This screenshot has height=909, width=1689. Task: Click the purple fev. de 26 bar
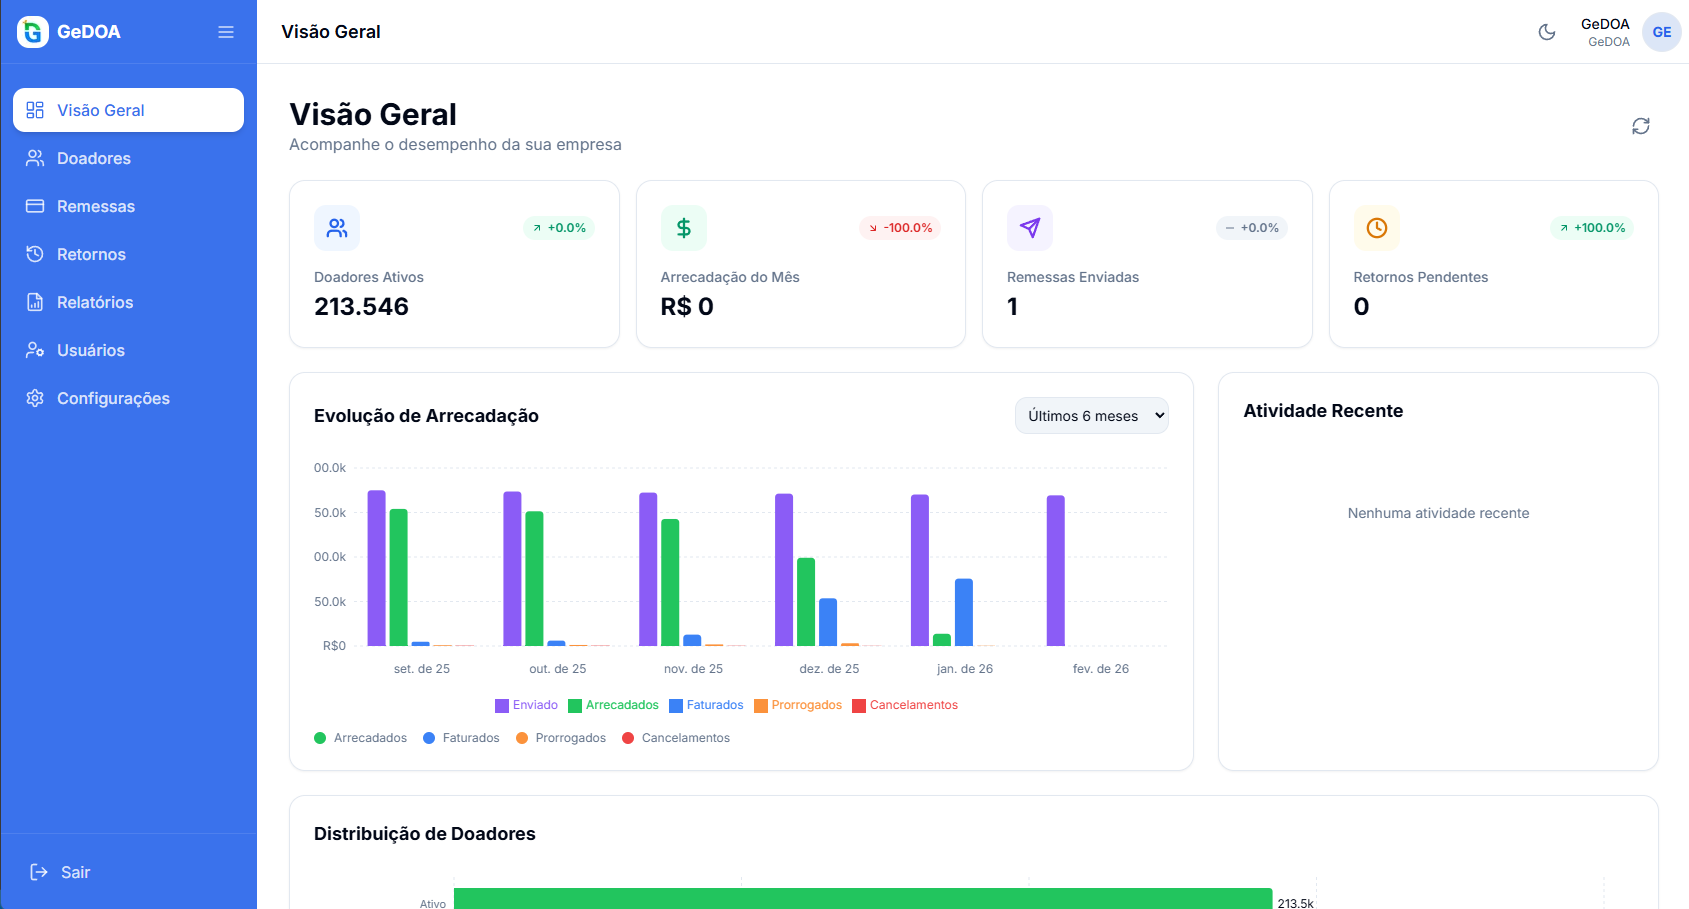click(1055, 570)
